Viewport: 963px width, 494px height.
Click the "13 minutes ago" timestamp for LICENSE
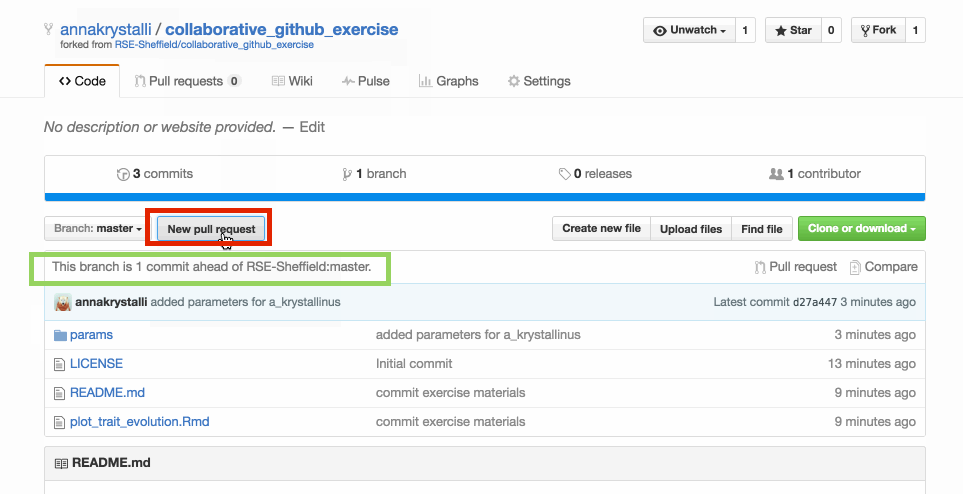(x=871, y=364)
